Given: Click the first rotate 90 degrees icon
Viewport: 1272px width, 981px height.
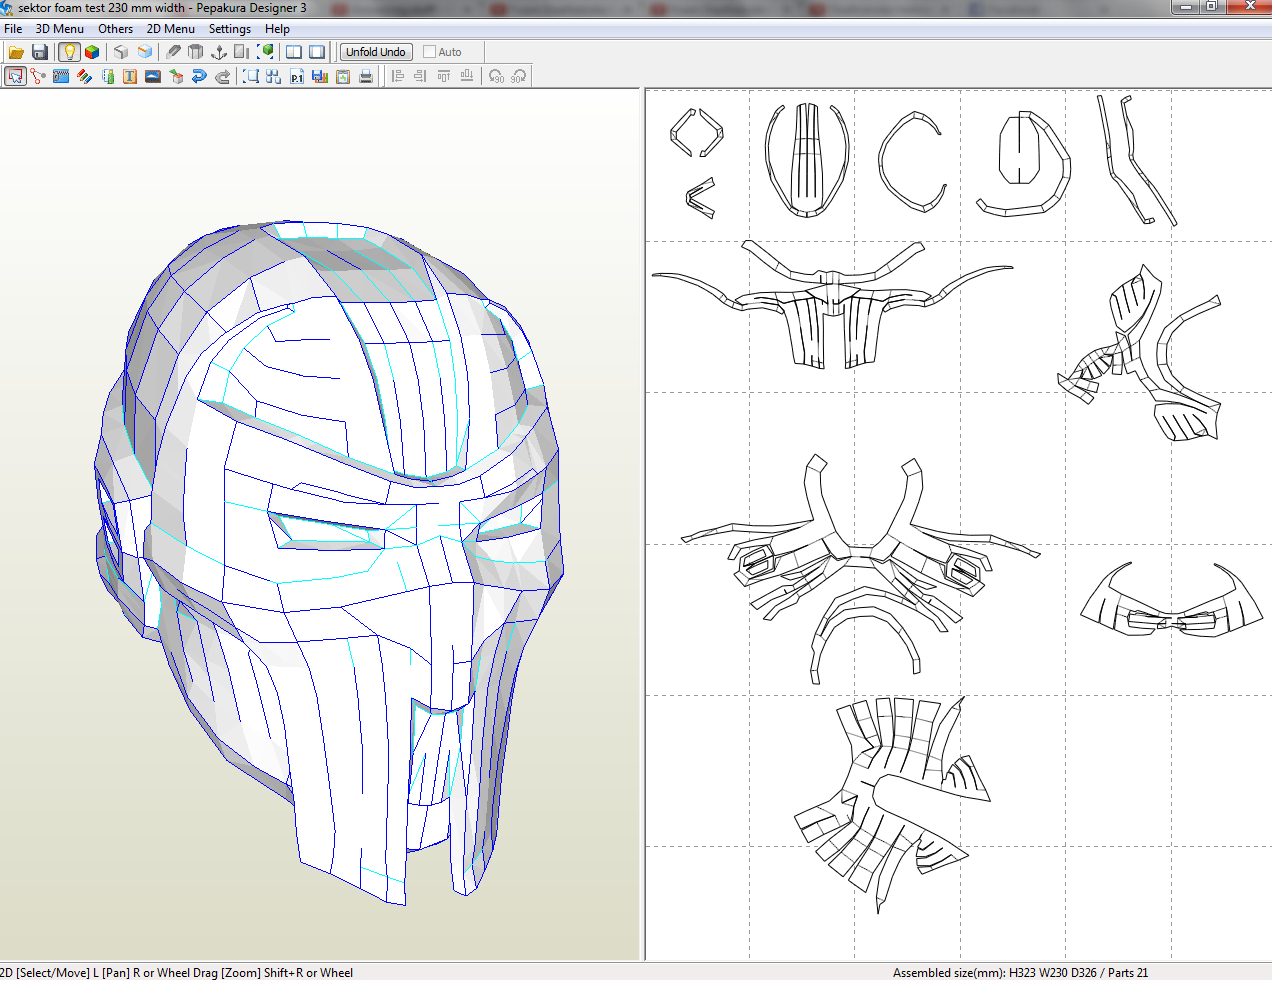Looking at the screenshot, I should 496,76.
